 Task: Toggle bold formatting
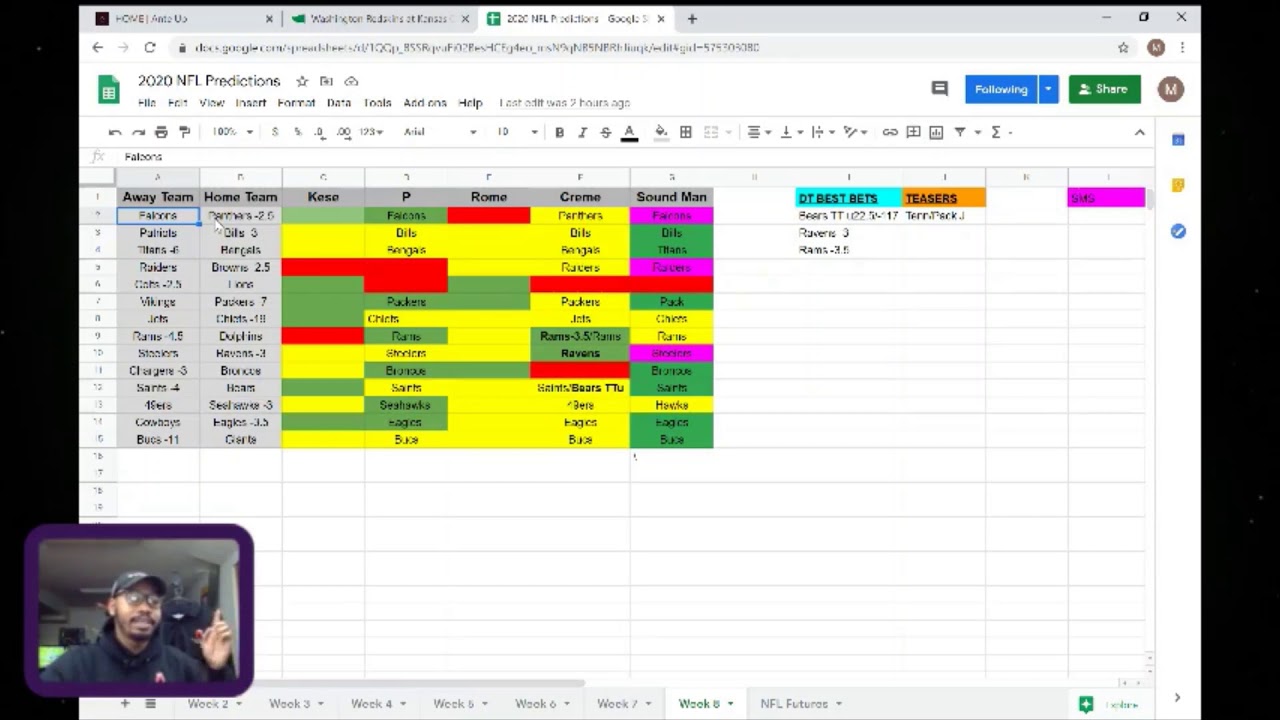coord(559,132)
